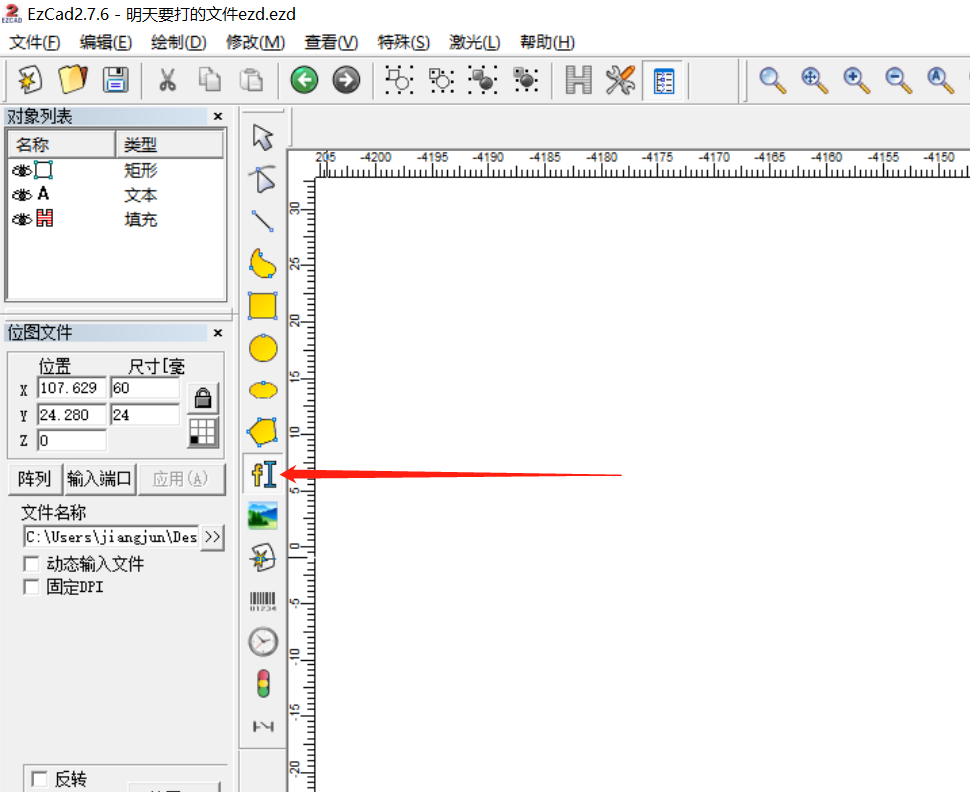
Task: Redo with the dark right arrow
Action: click(x=346, y=80)
